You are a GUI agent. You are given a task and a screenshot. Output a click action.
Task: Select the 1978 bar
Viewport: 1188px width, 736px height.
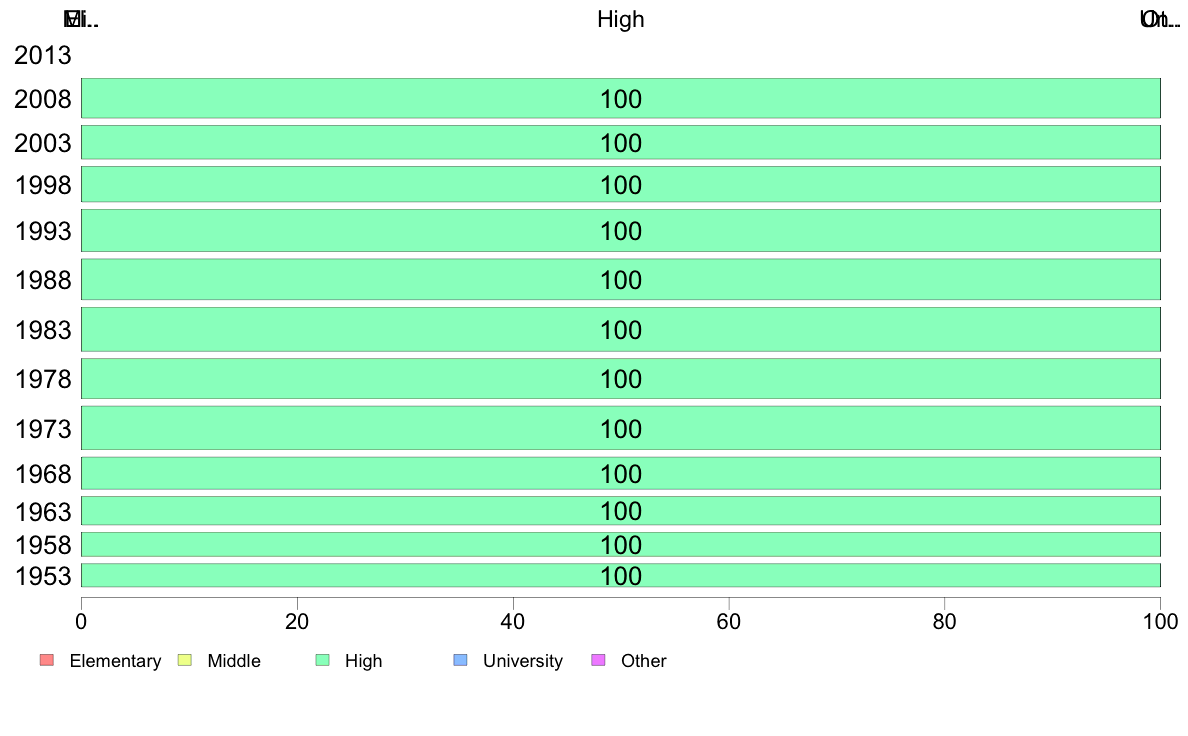(621, 378)
